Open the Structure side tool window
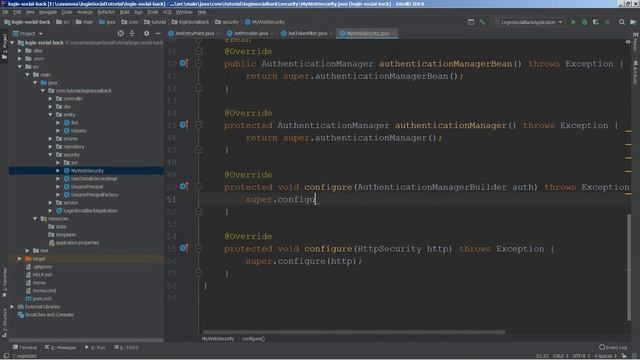 click(x=4, y=322)
